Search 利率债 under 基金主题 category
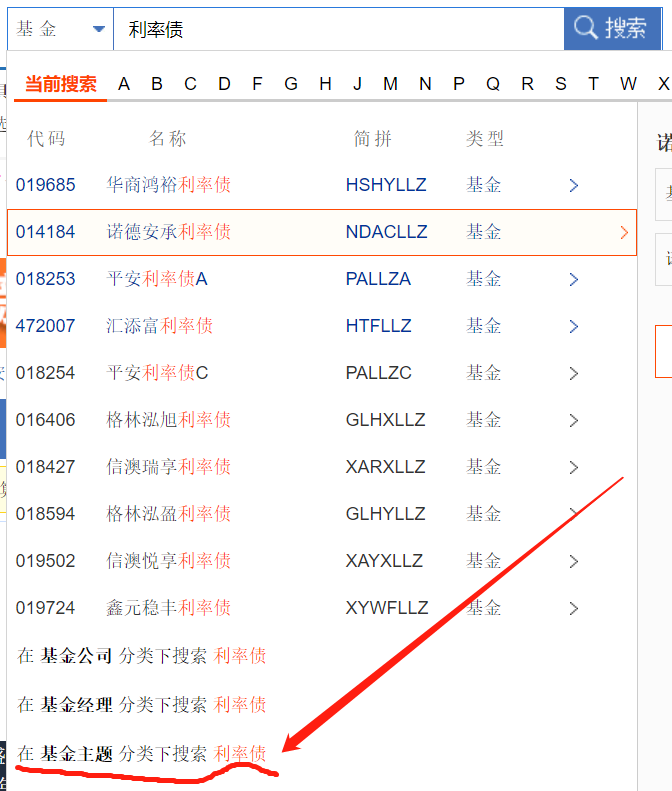Screen dimensions: 672x791 141,754
